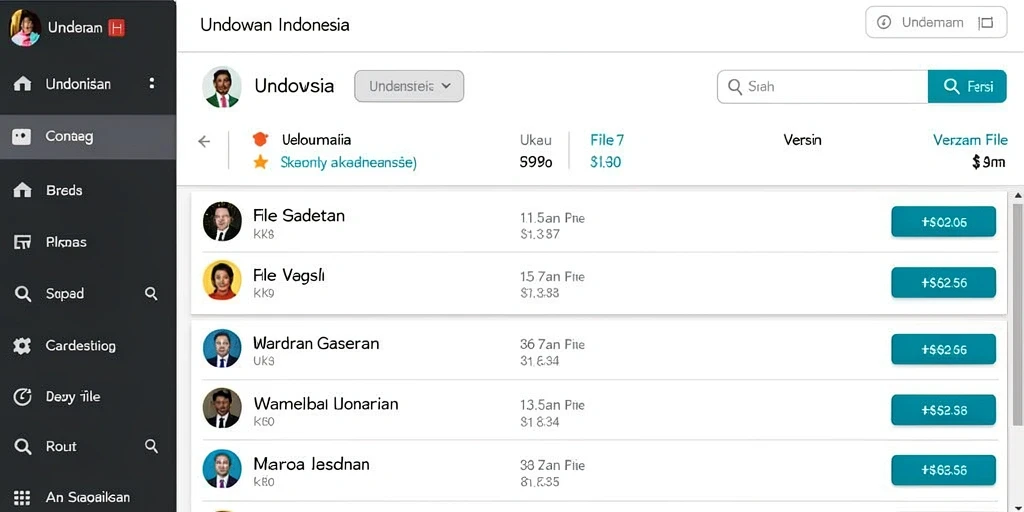The image size is (1024, 512).
Task: Focus the Siah search input field
Action: [822, 86]
